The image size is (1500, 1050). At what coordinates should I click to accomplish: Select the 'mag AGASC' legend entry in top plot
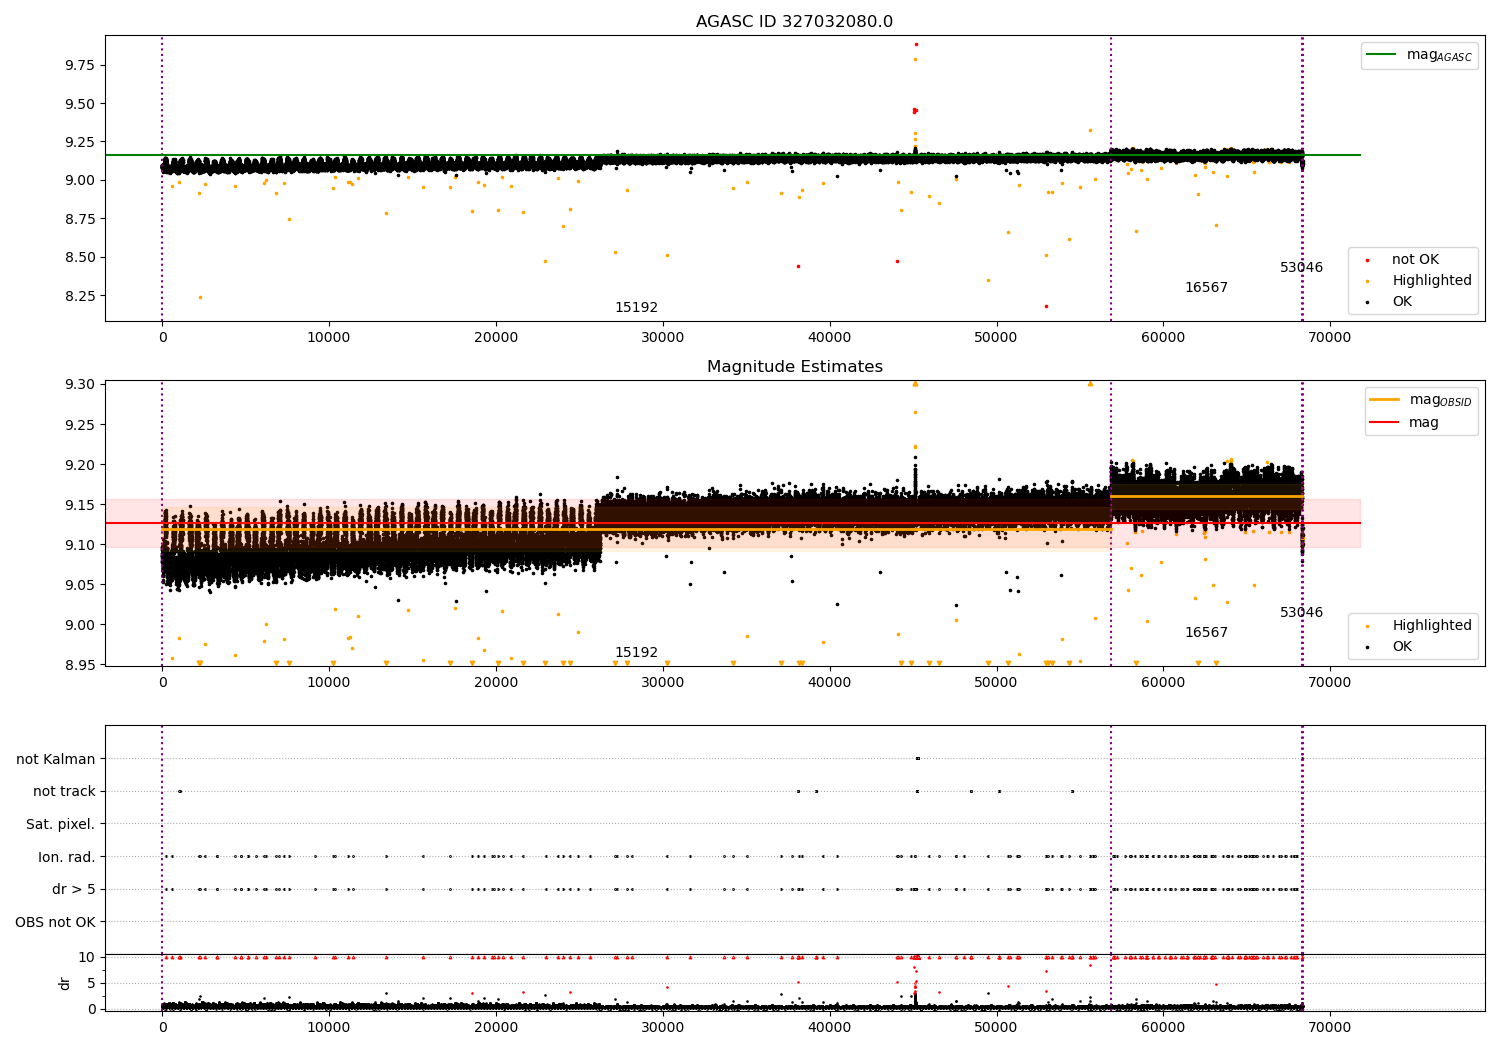pyautogui.click(x=1419, y=55)
